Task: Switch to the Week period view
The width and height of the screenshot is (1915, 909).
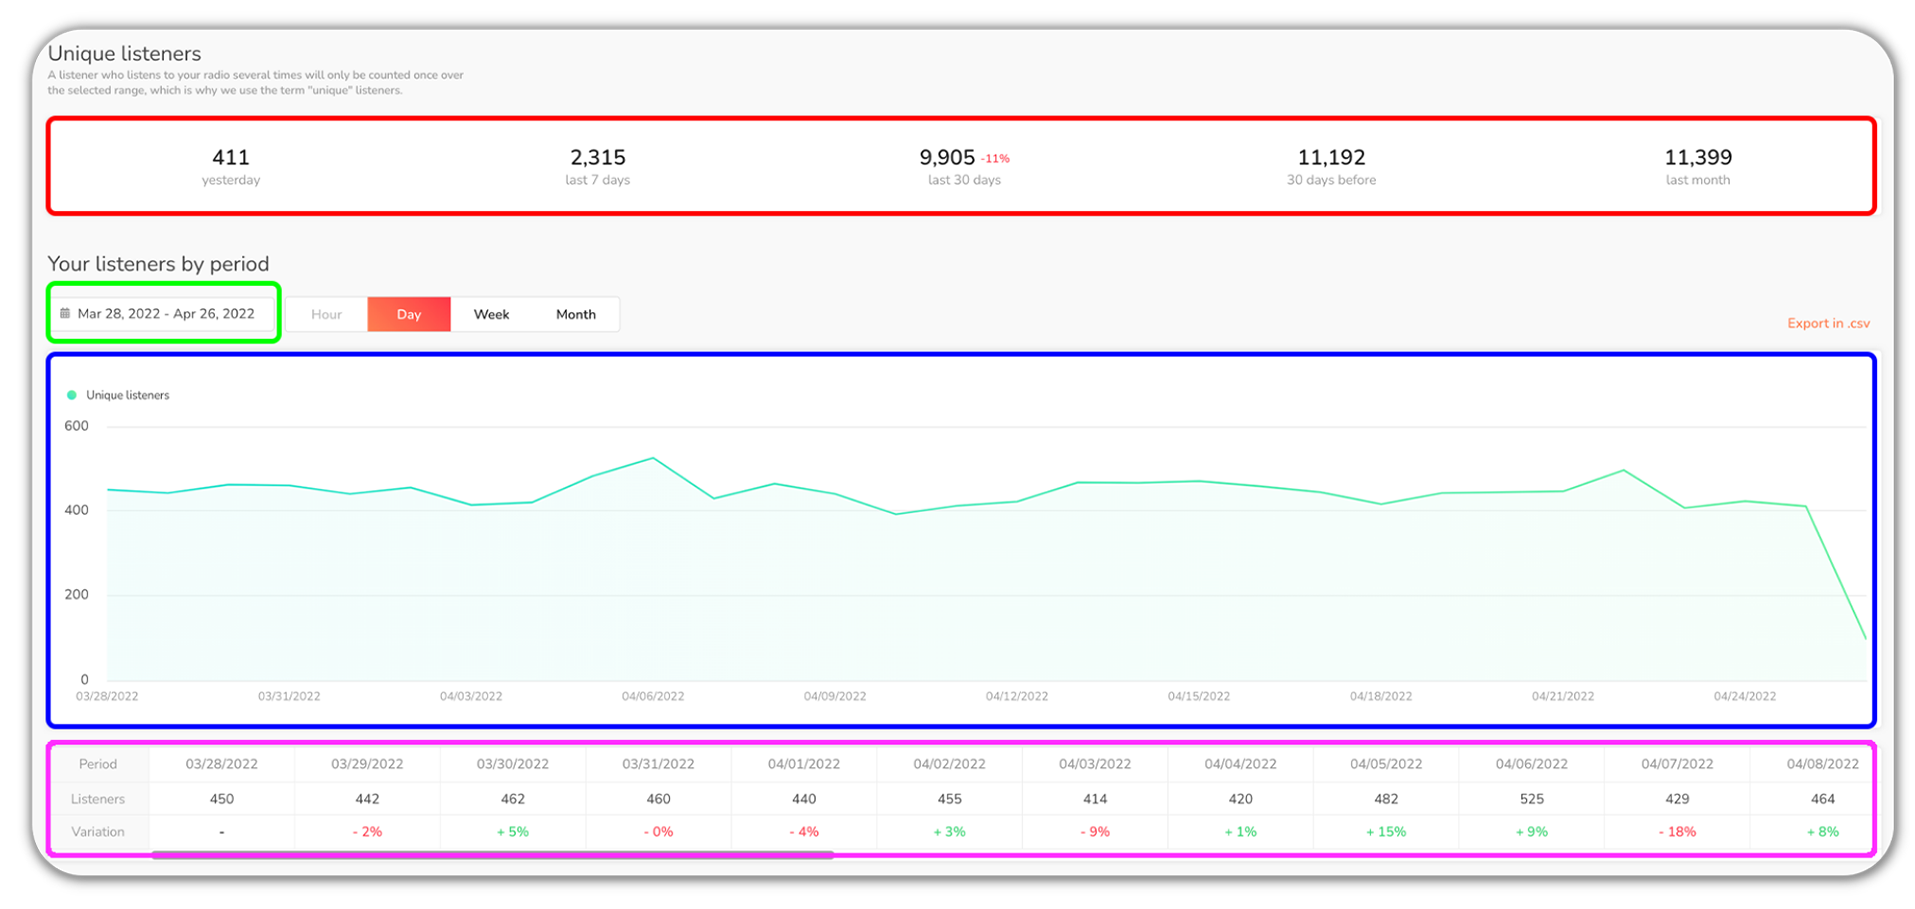Action: 491,315
